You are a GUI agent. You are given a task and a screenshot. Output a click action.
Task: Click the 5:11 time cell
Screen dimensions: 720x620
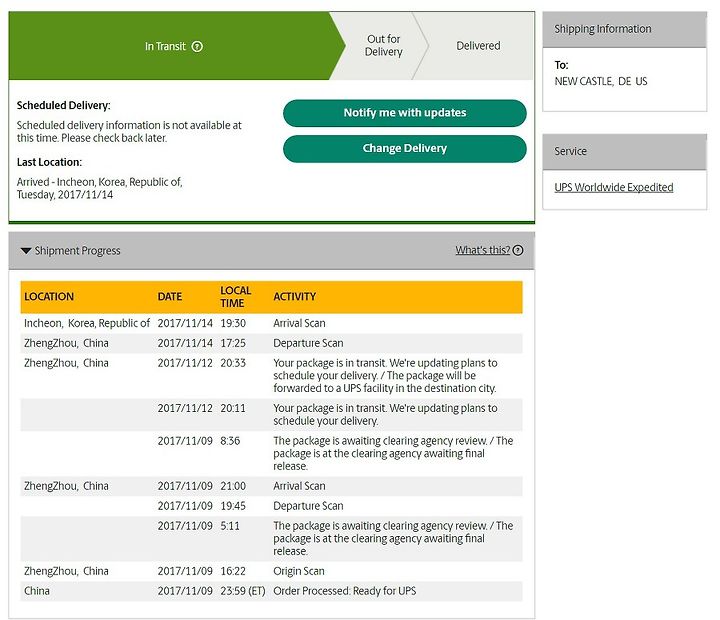[x=230, y=526]
